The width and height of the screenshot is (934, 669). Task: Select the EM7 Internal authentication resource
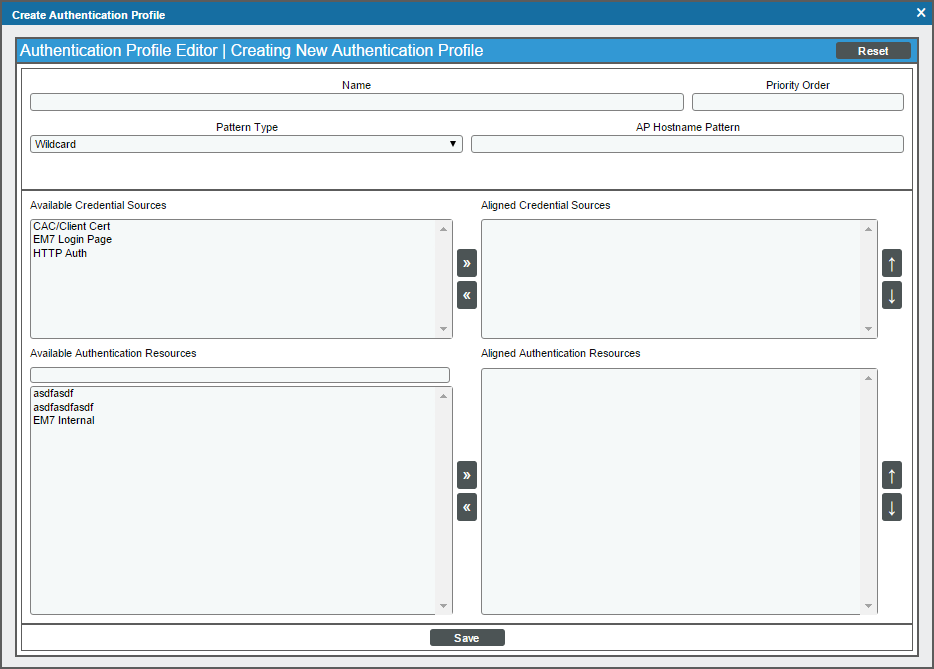click(64, 420)
